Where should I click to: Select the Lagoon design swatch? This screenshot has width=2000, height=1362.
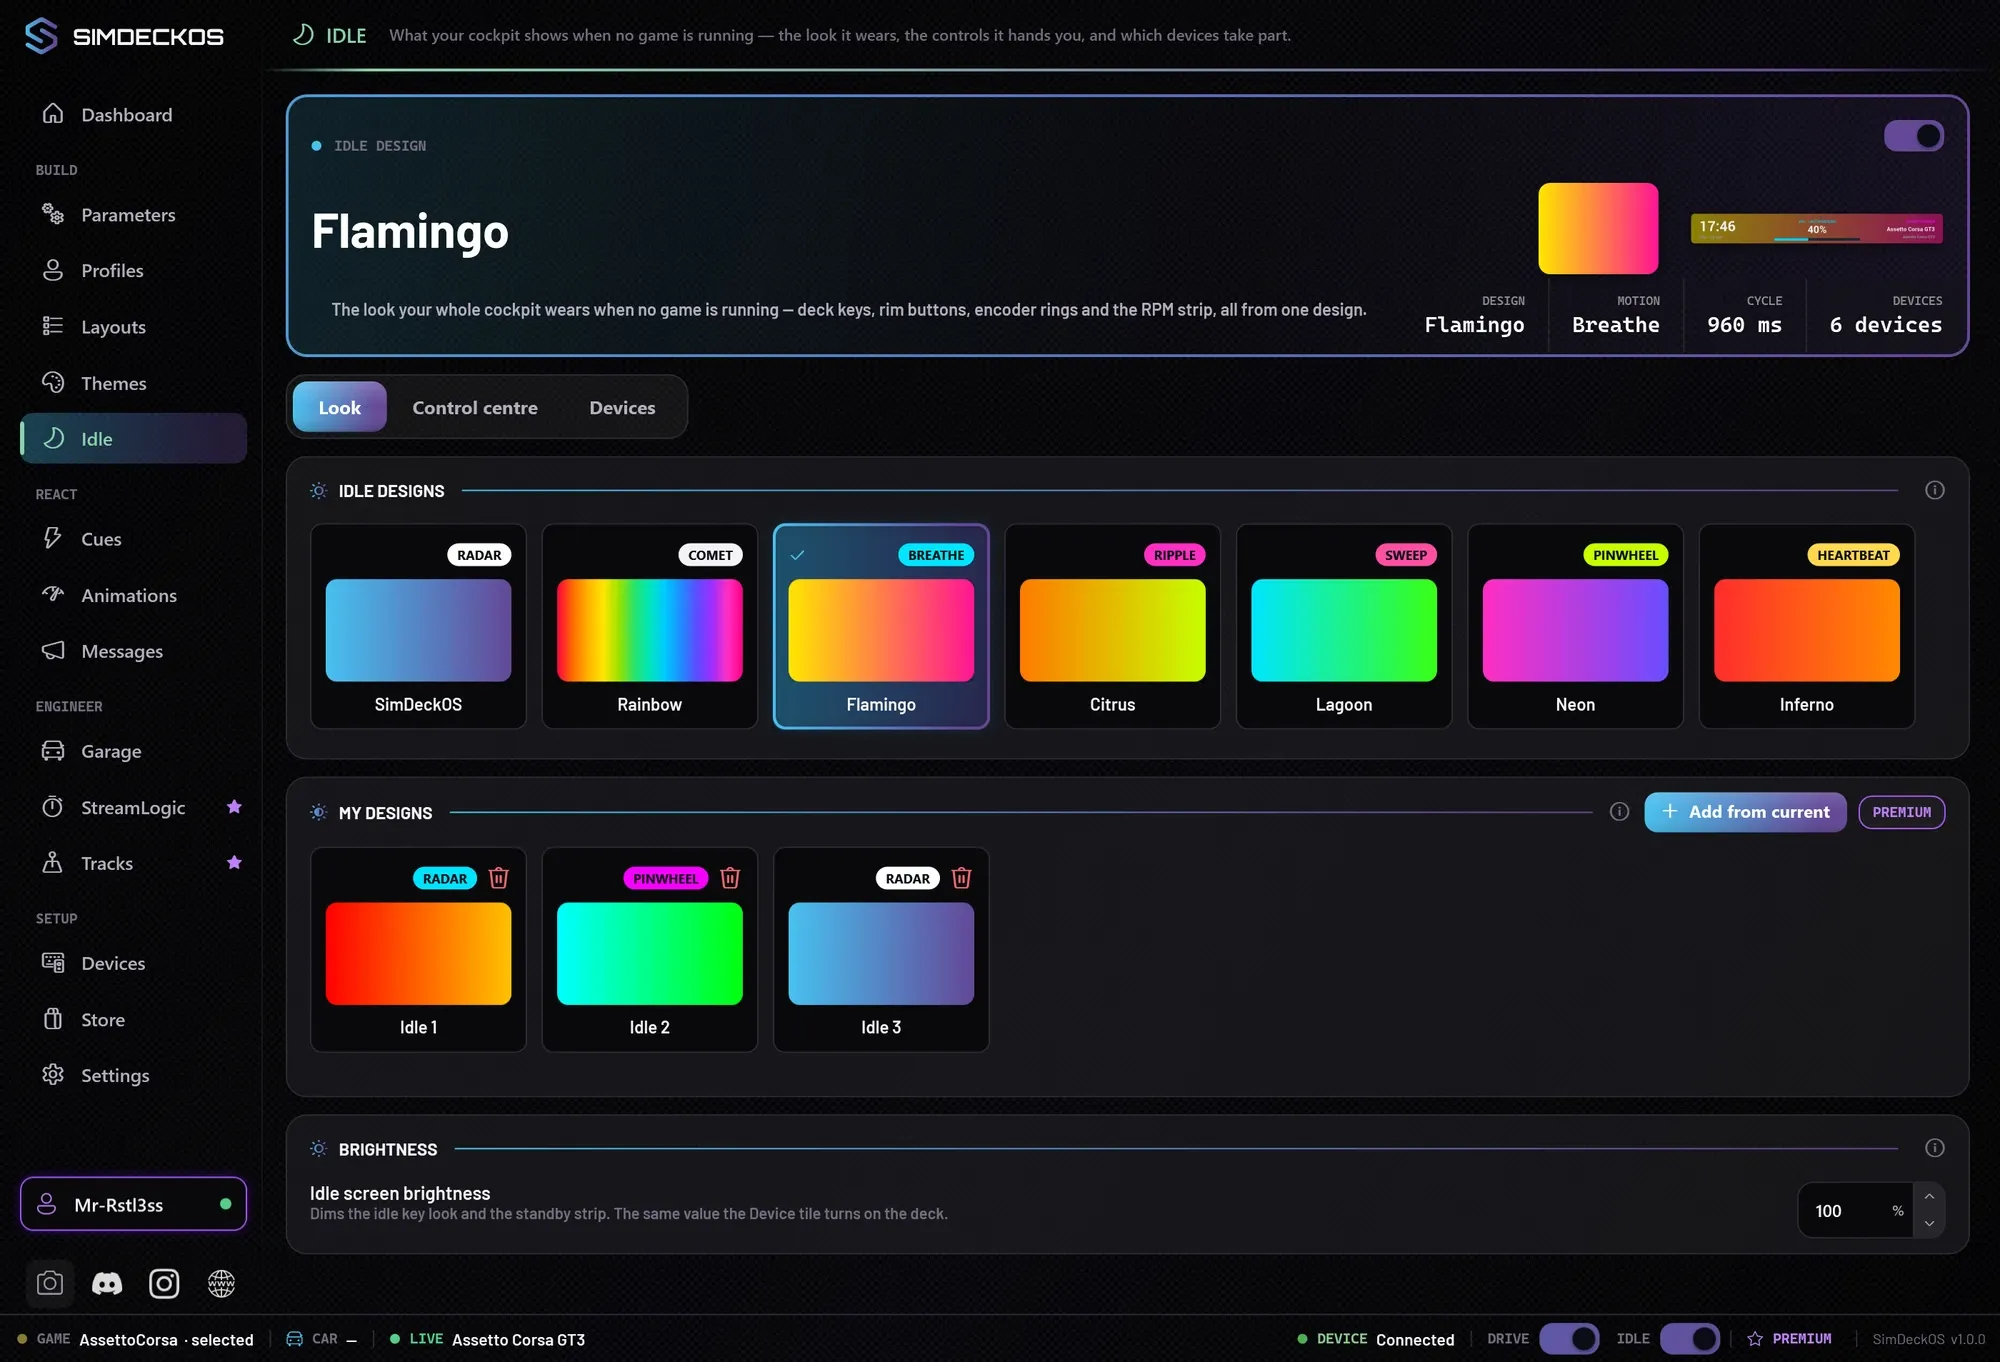(1344, 630)
